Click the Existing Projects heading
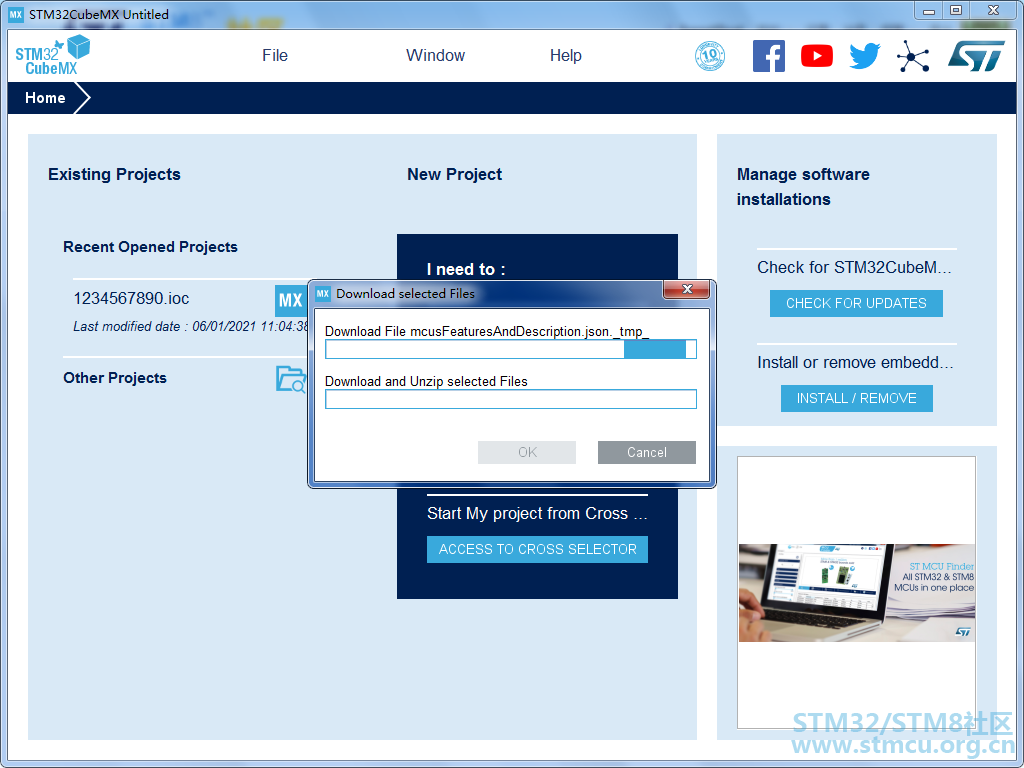This screenshot has width=1024, height=768. 114,174
